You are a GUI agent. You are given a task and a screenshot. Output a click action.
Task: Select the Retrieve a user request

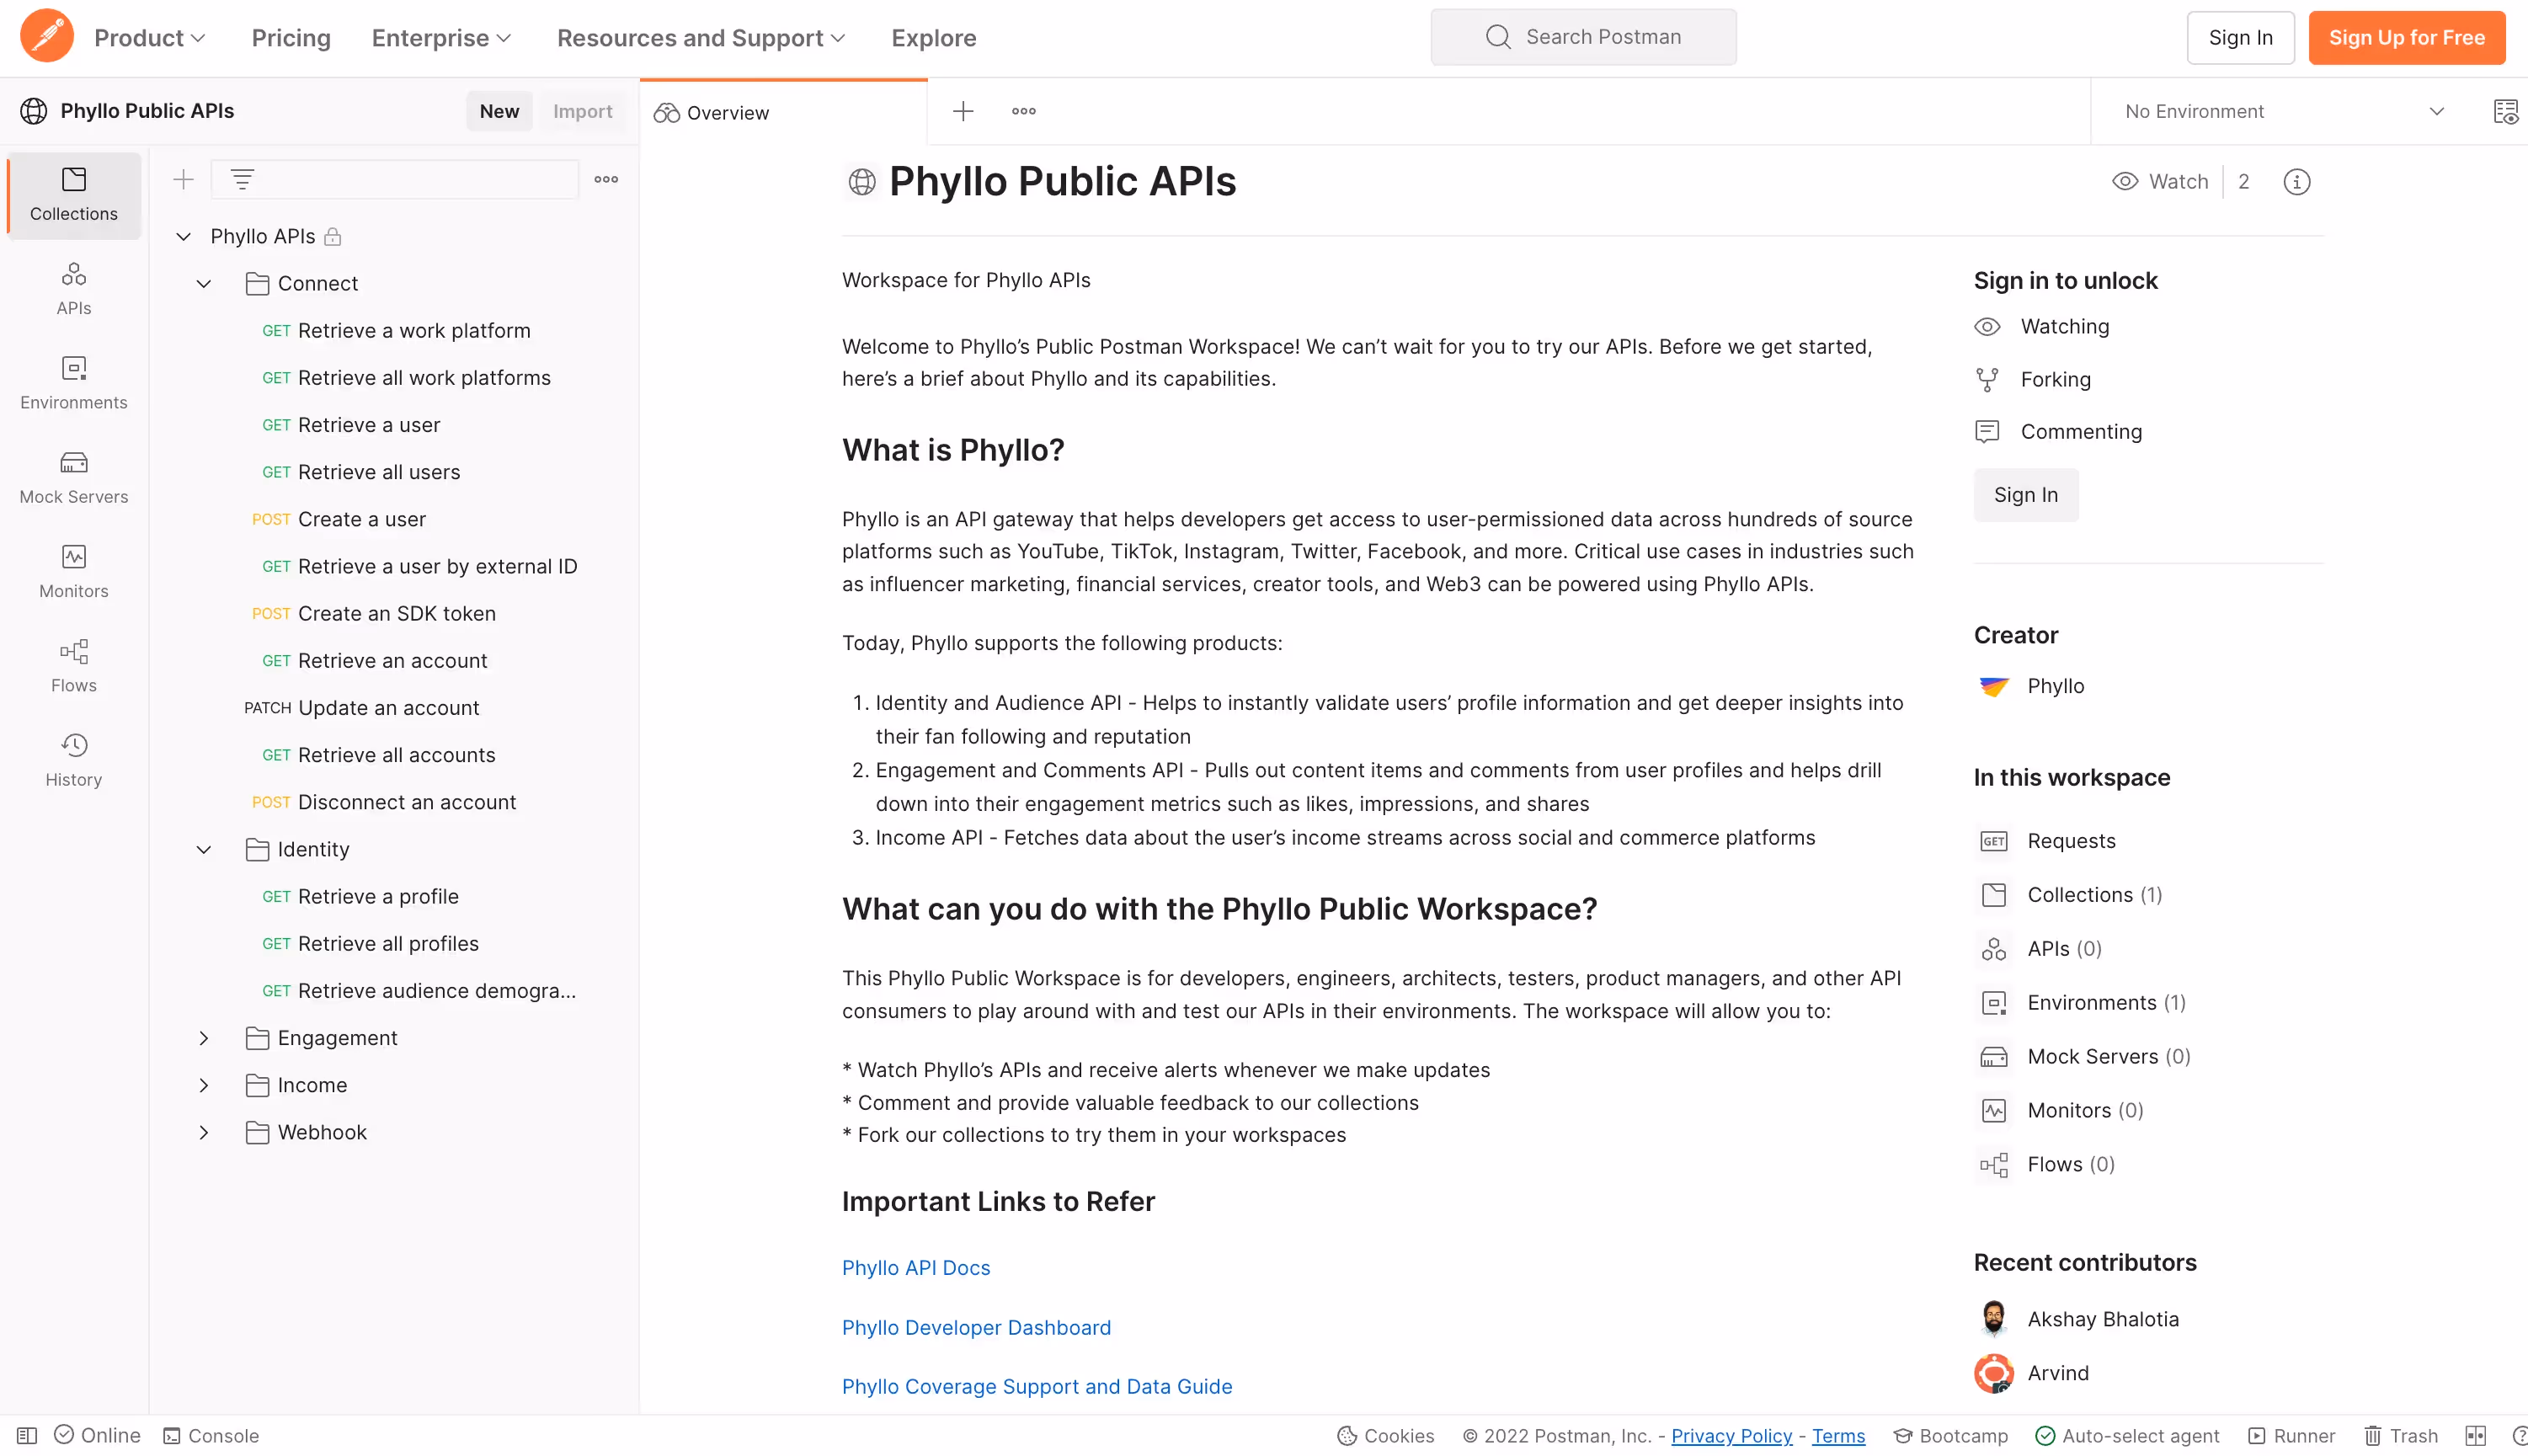coord(368,424)
